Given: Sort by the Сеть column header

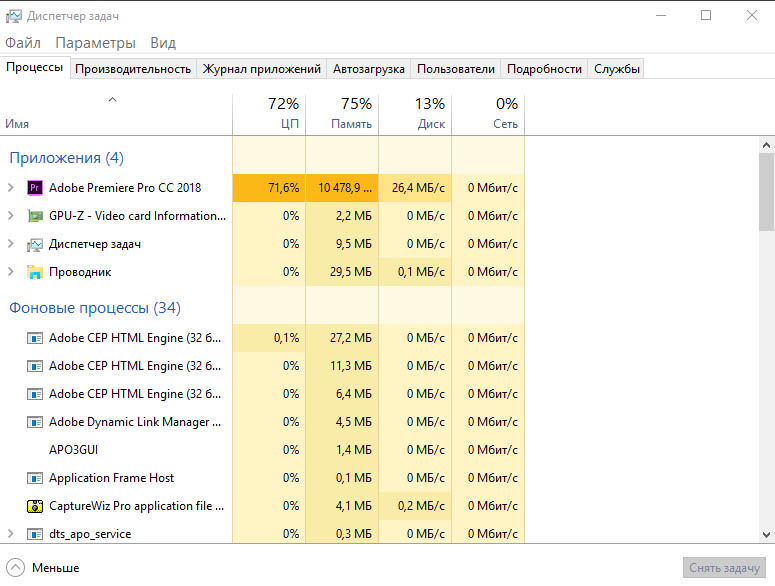Looking at the screenshot, I should tap(488, 114).
